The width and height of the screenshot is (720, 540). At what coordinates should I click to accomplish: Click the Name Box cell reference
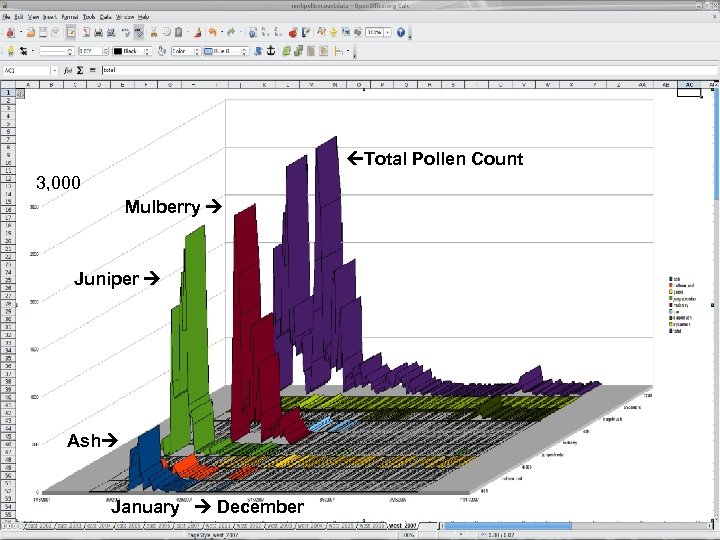click(x=27, y=70)
